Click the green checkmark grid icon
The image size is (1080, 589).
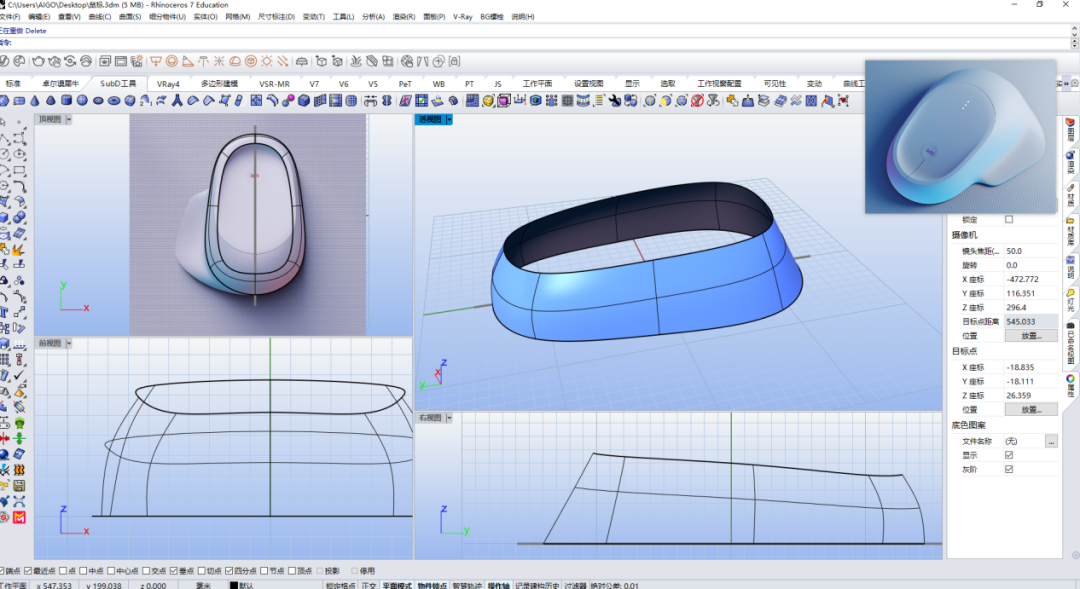click(421, 101)
